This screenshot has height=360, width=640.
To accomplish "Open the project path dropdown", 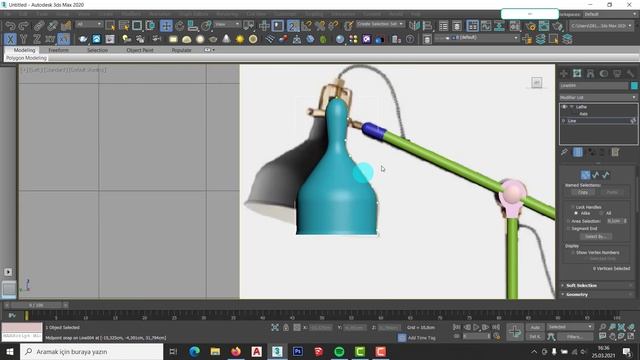I will pyautogui.click(x=601, y=26).
